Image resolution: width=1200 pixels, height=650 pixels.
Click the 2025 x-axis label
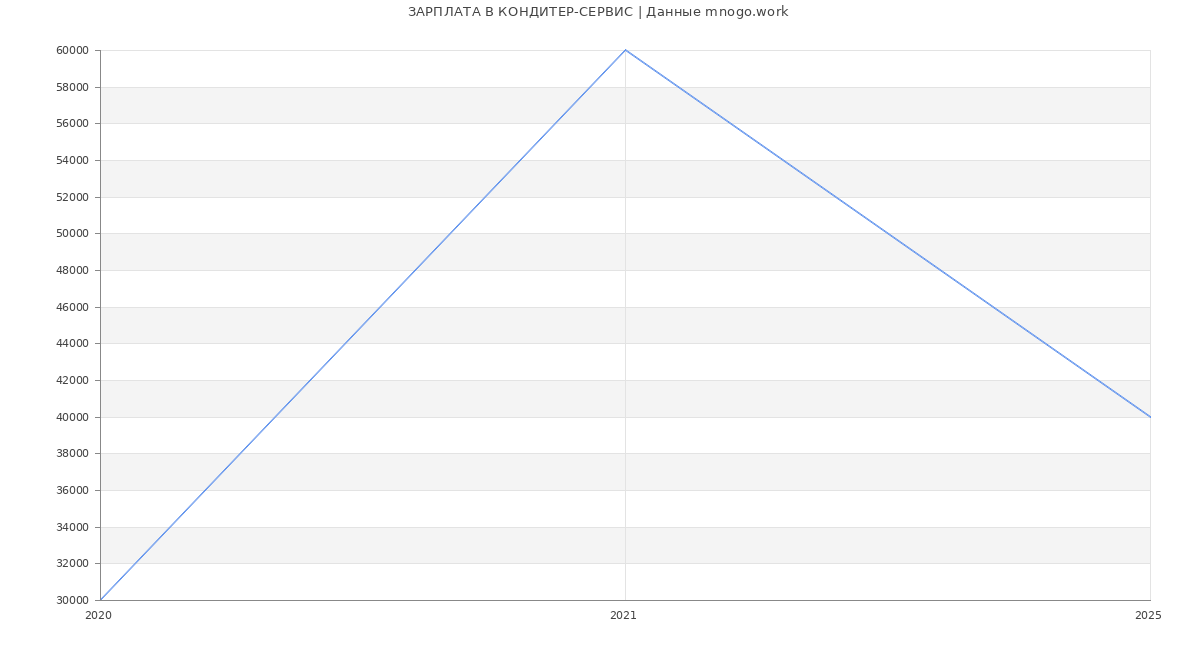1147,616
